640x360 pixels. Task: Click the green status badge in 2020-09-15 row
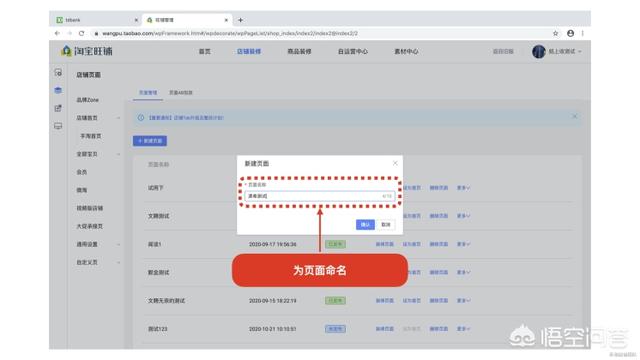[336, 300]
